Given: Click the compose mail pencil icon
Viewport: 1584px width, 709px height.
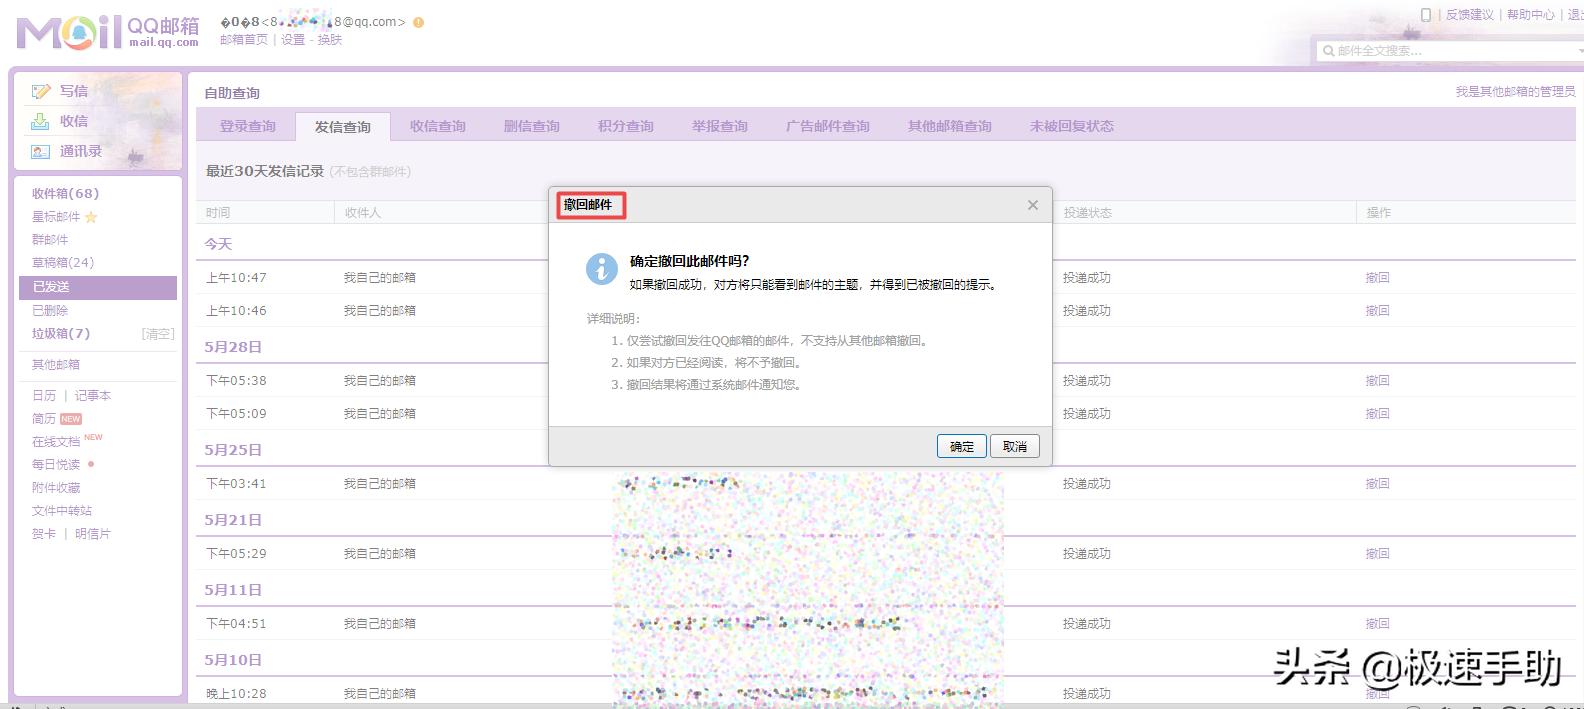Looking at the screenshot, I should point(41,91).
